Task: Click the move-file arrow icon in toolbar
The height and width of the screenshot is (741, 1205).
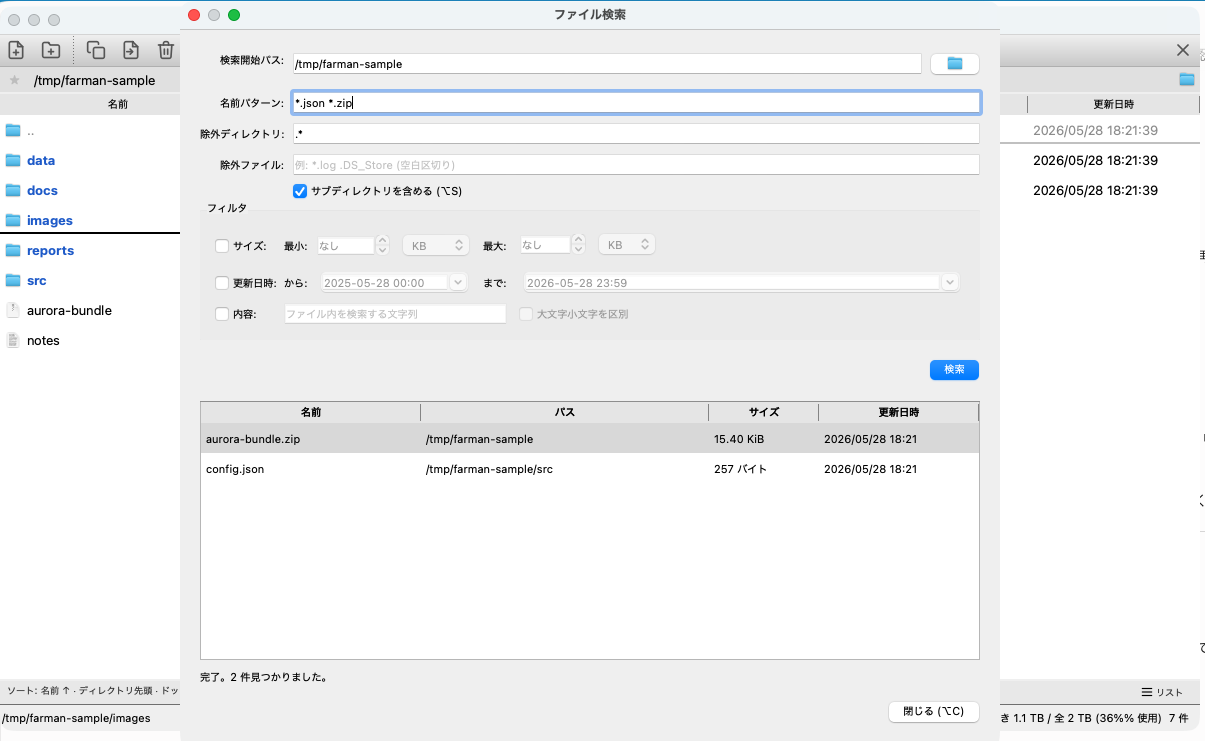Action: point(131,50)
